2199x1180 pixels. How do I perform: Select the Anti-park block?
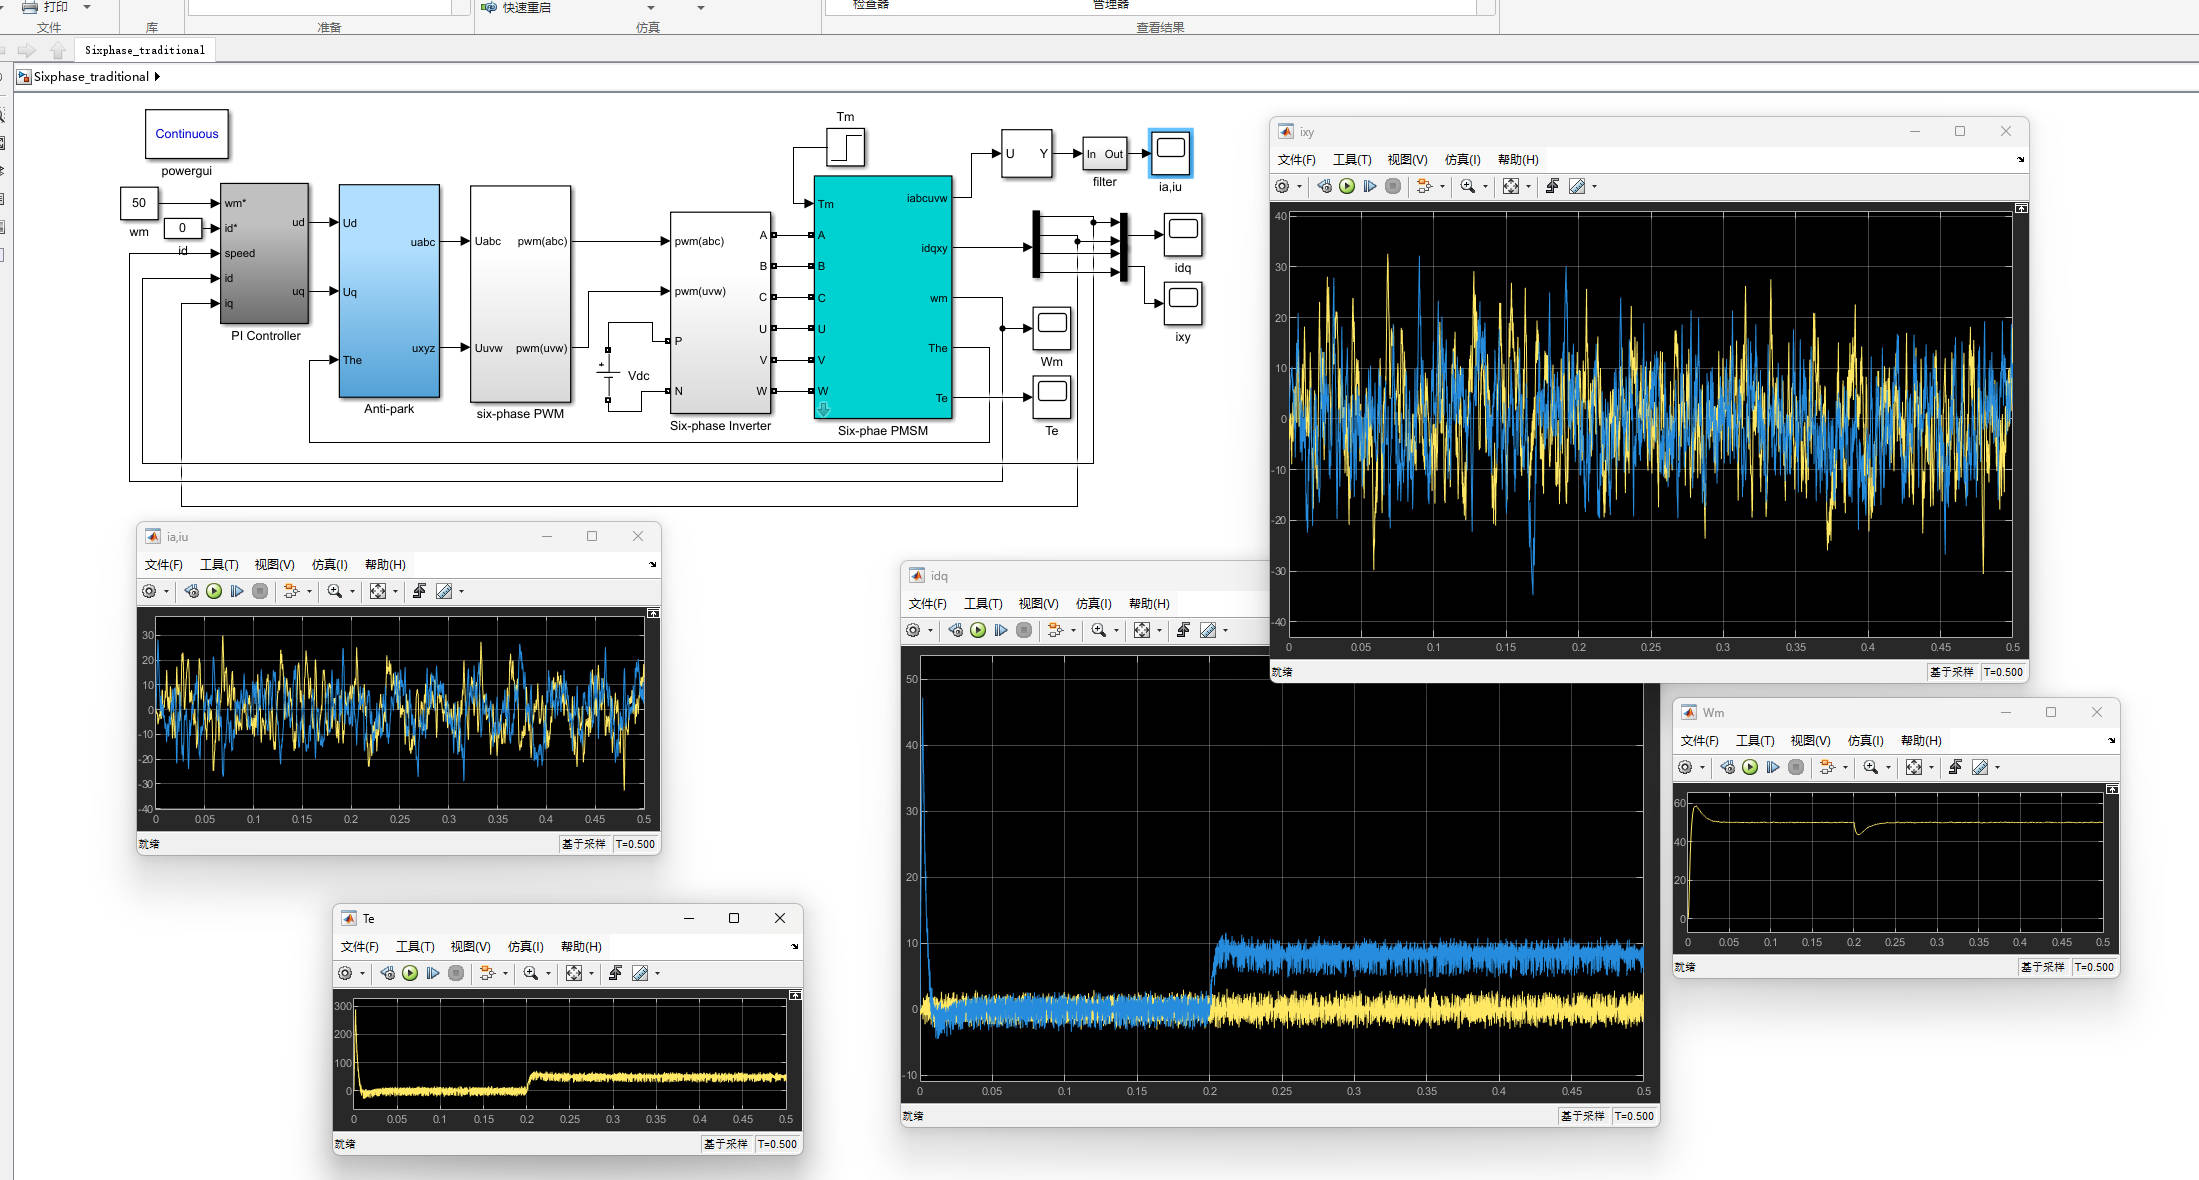tap(389, 291)
